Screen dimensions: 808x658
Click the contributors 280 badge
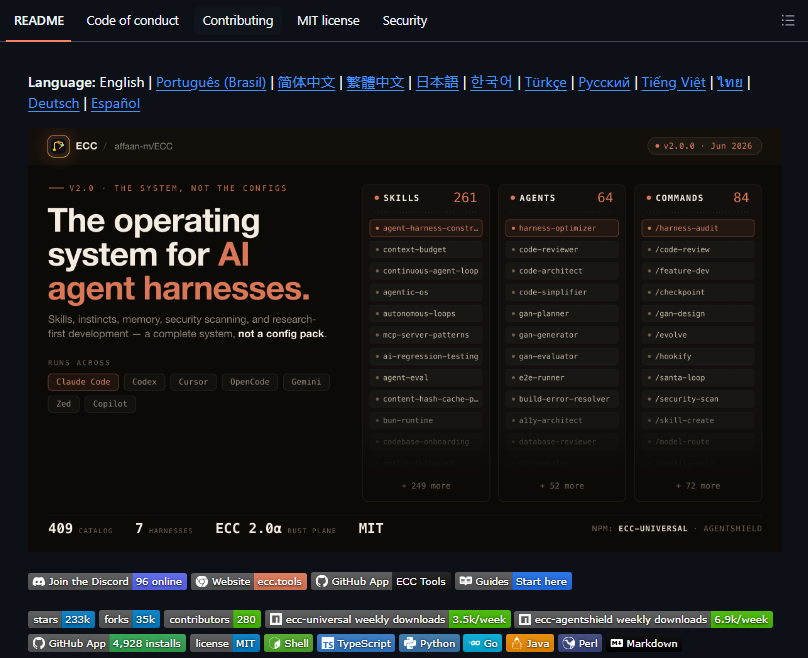point(212,619)
